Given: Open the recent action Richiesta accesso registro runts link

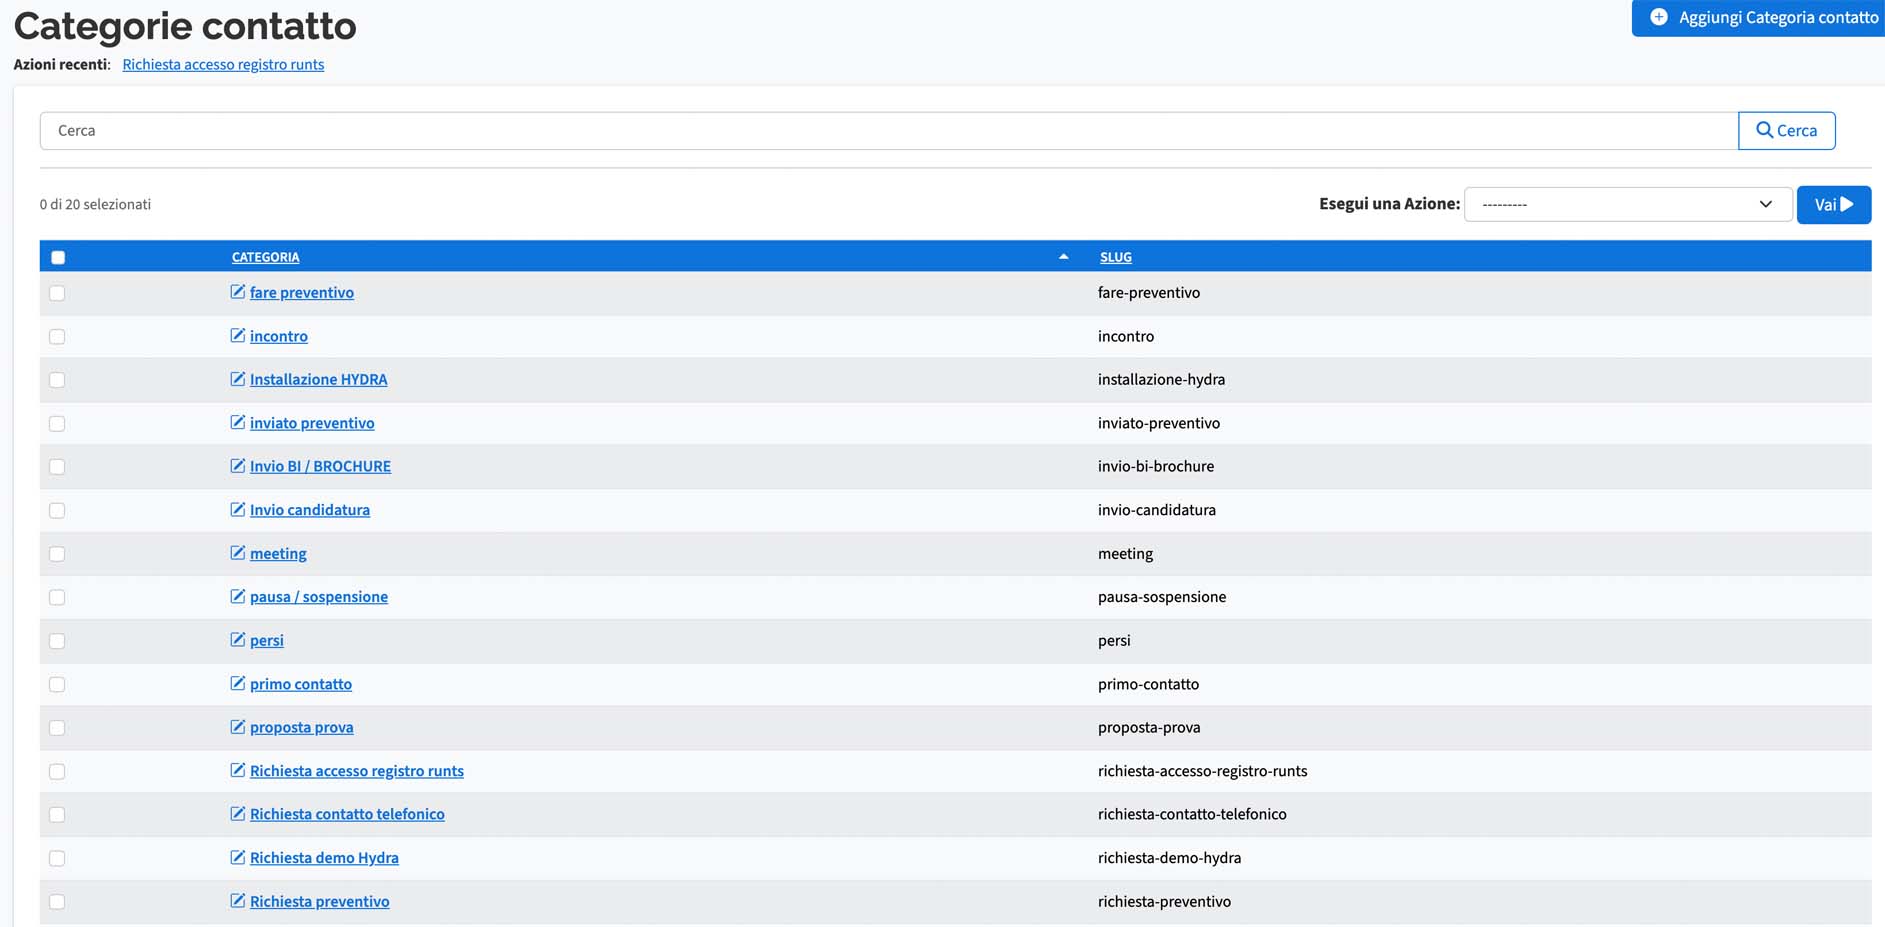Looking at the screenshot, I should tap(223, 64).
